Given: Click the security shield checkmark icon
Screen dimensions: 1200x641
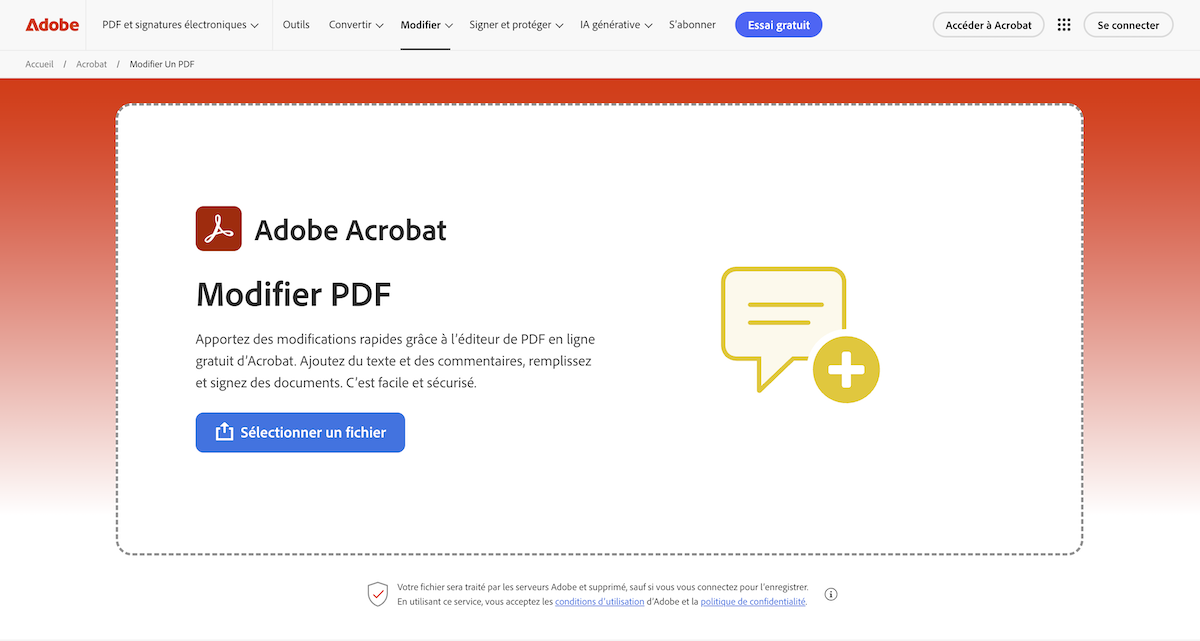Looking at the screenshot, I should [x=377, y=594].
